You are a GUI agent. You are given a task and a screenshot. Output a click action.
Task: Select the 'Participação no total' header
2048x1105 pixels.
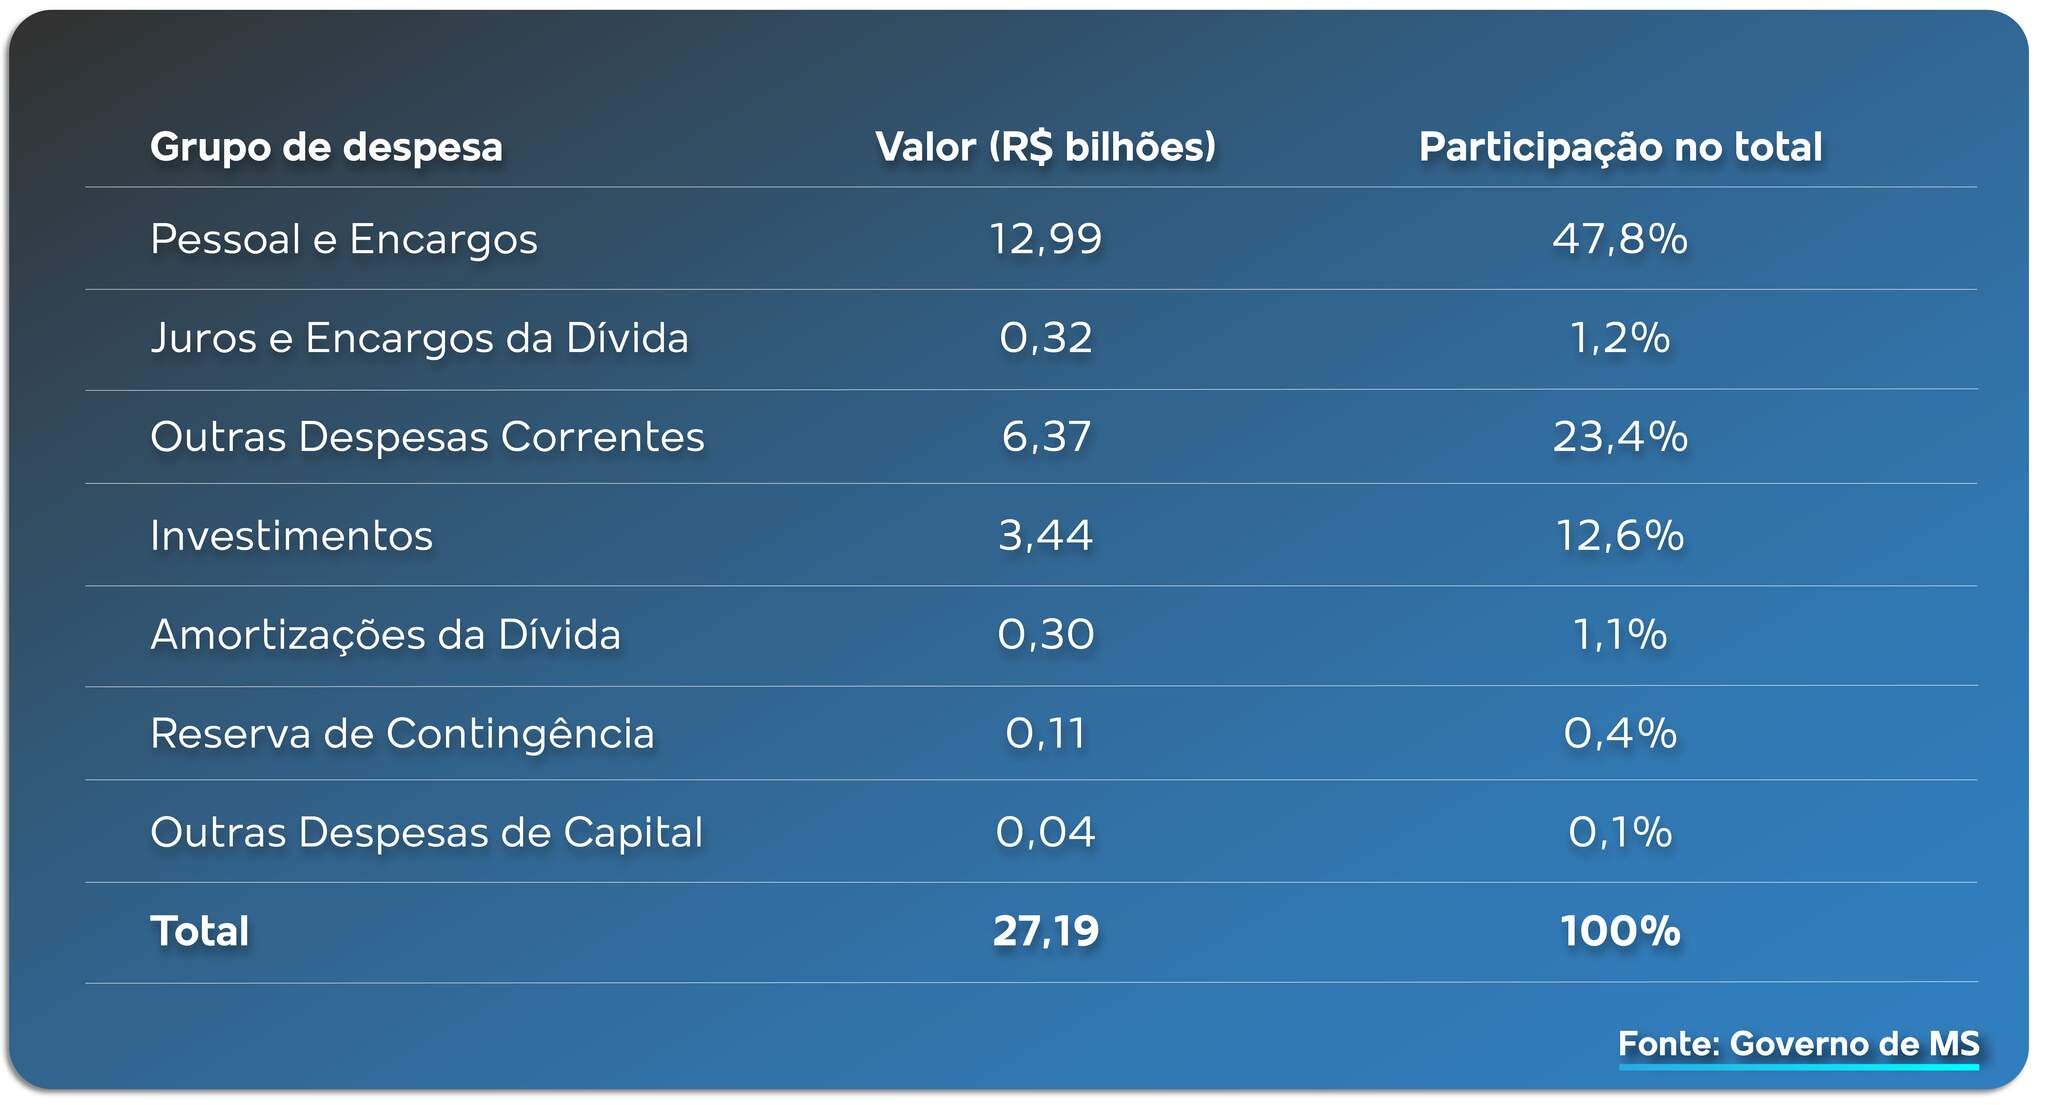click(1620, 147)
